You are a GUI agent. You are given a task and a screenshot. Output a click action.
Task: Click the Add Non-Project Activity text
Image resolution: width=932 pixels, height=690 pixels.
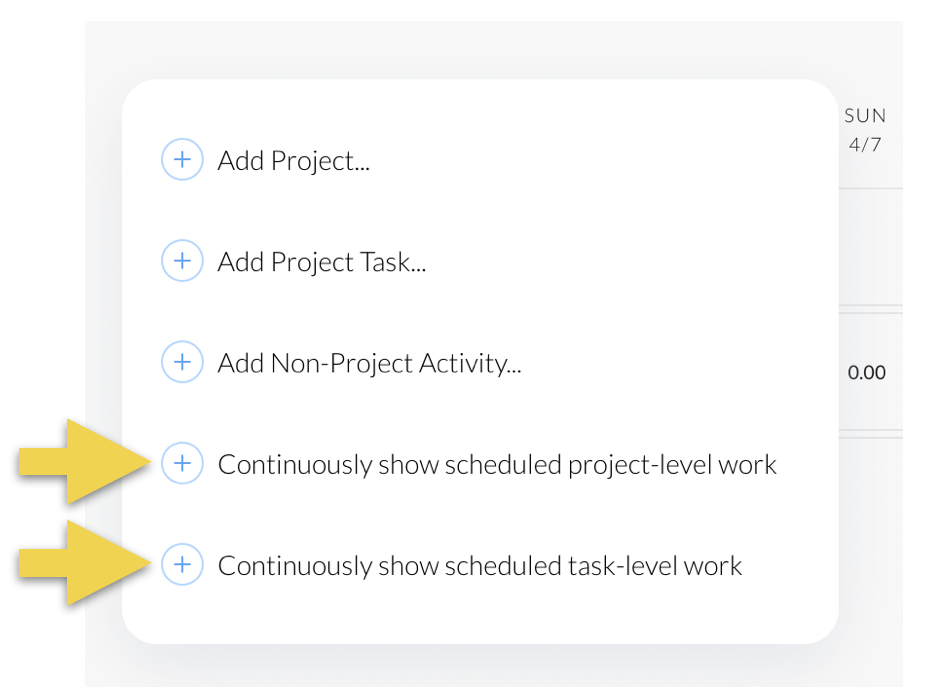[368, 362]
